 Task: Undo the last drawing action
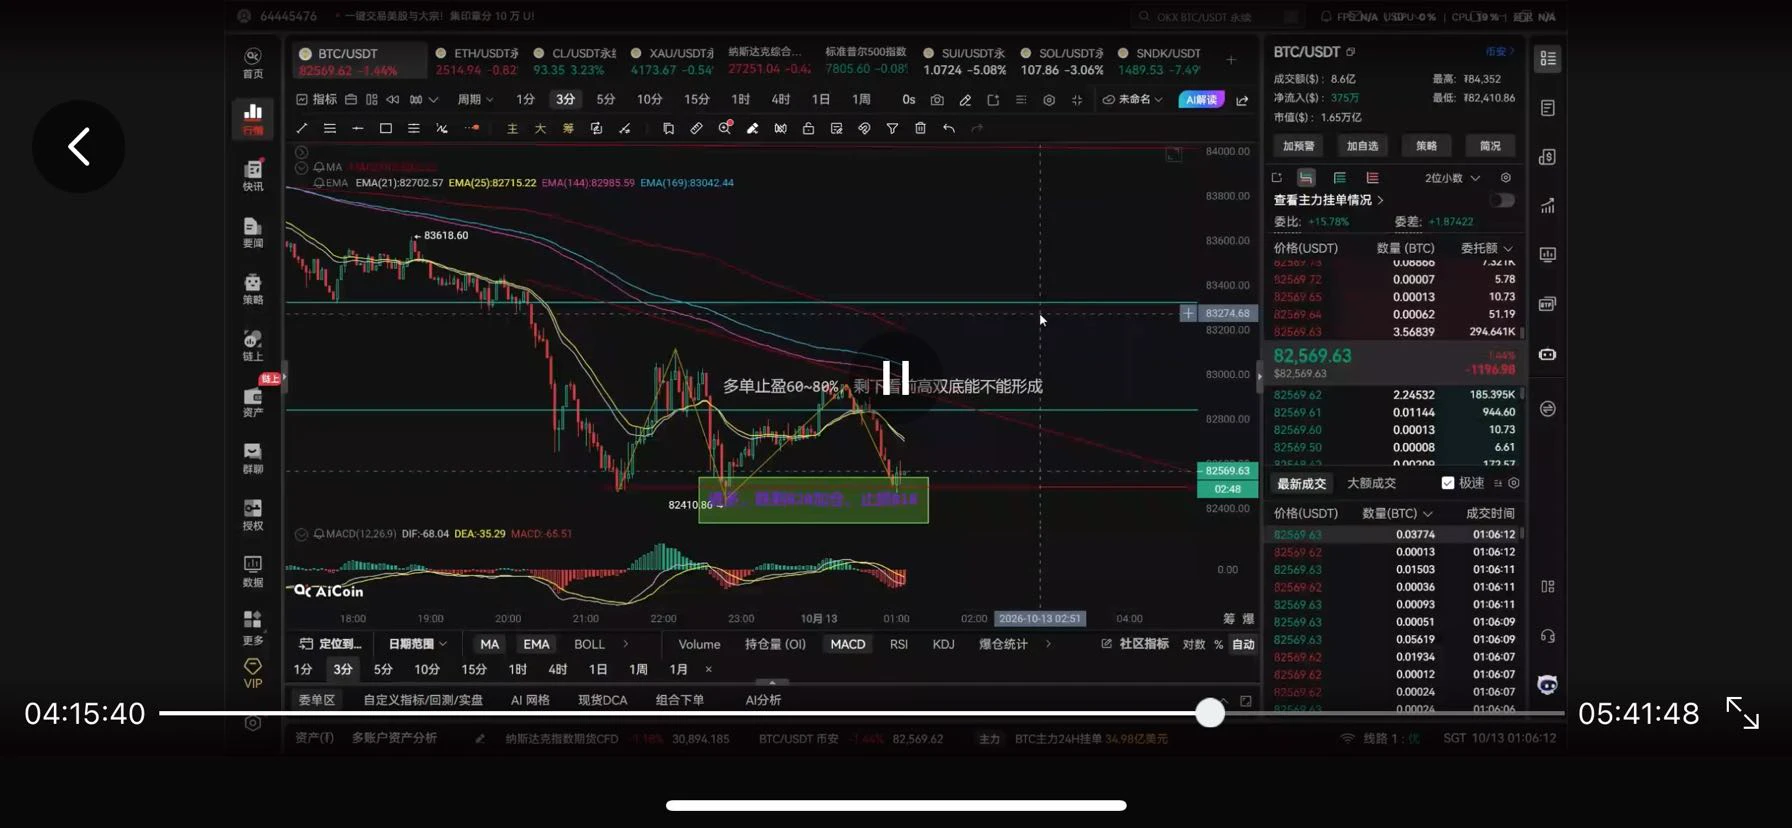point(948,128)
